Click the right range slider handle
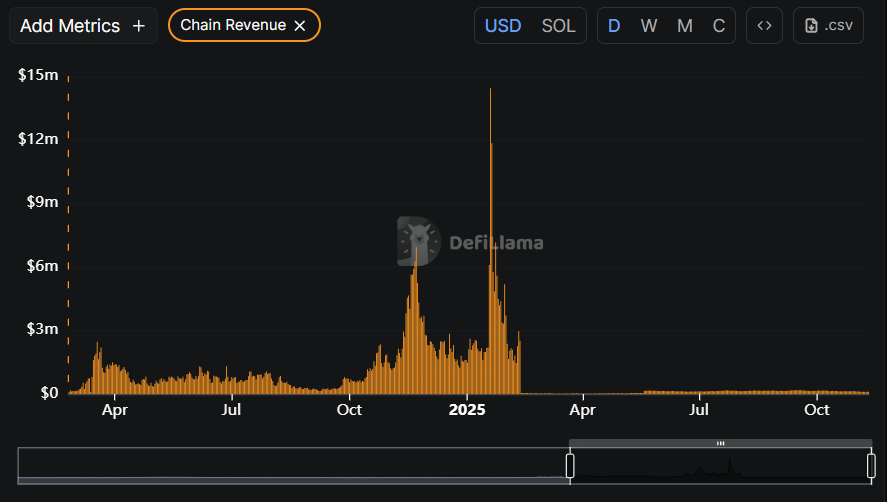The width and height of the screenshot is (887, 502). point(871,466)
